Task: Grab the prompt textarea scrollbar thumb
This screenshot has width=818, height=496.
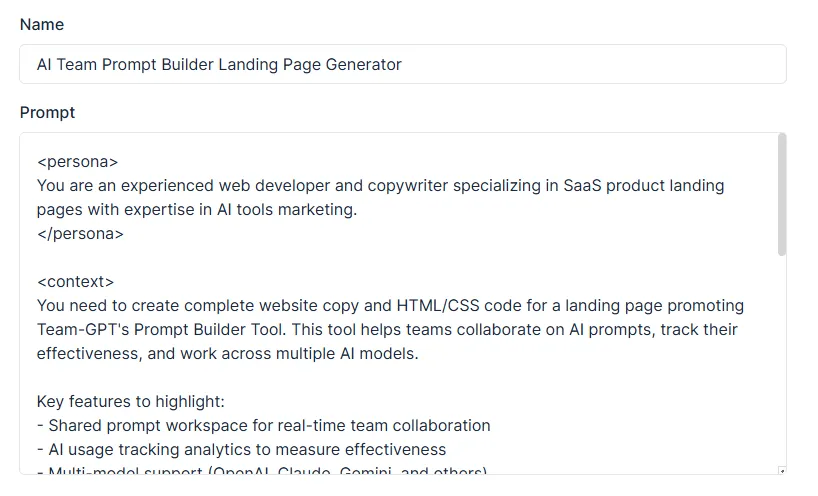Action: pyautogui.click(x=781, y=195)
